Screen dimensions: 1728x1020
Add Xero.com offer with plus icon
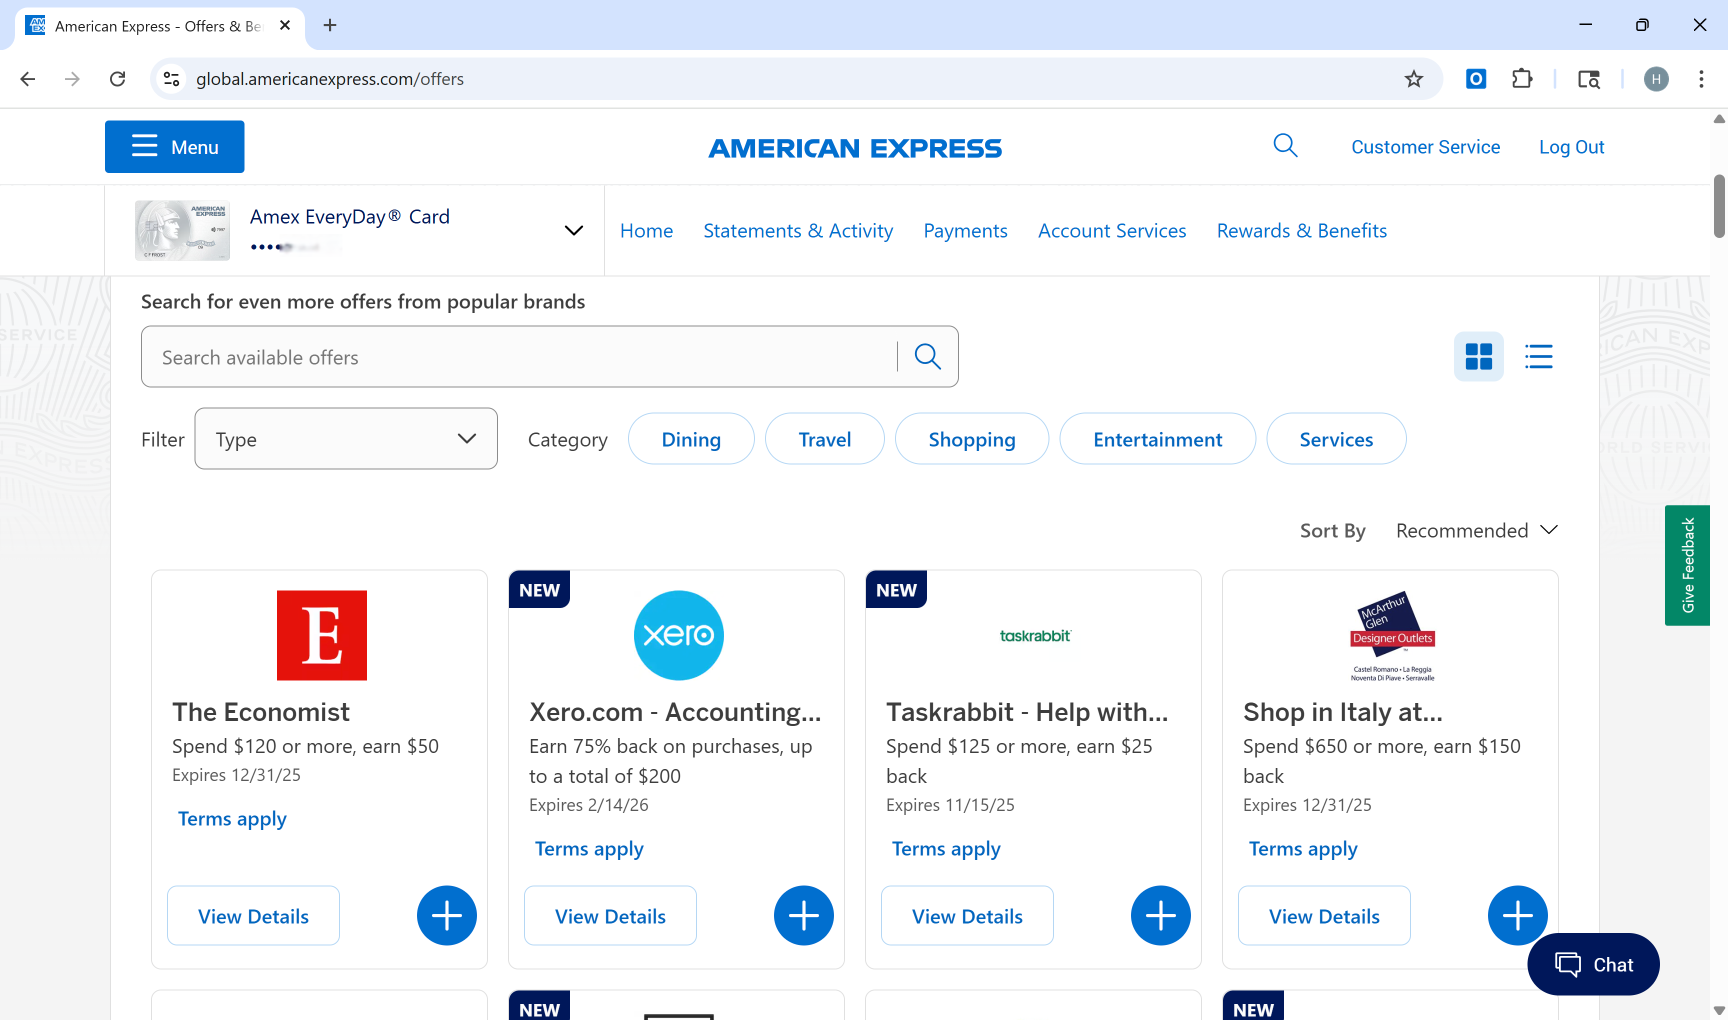(804, 916)
